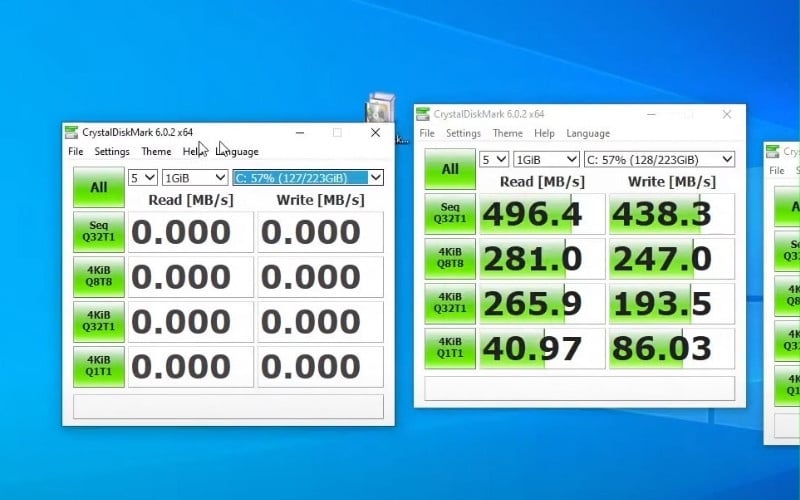
Task: Open the Language menu in middle window
Action: coord(587,133)
